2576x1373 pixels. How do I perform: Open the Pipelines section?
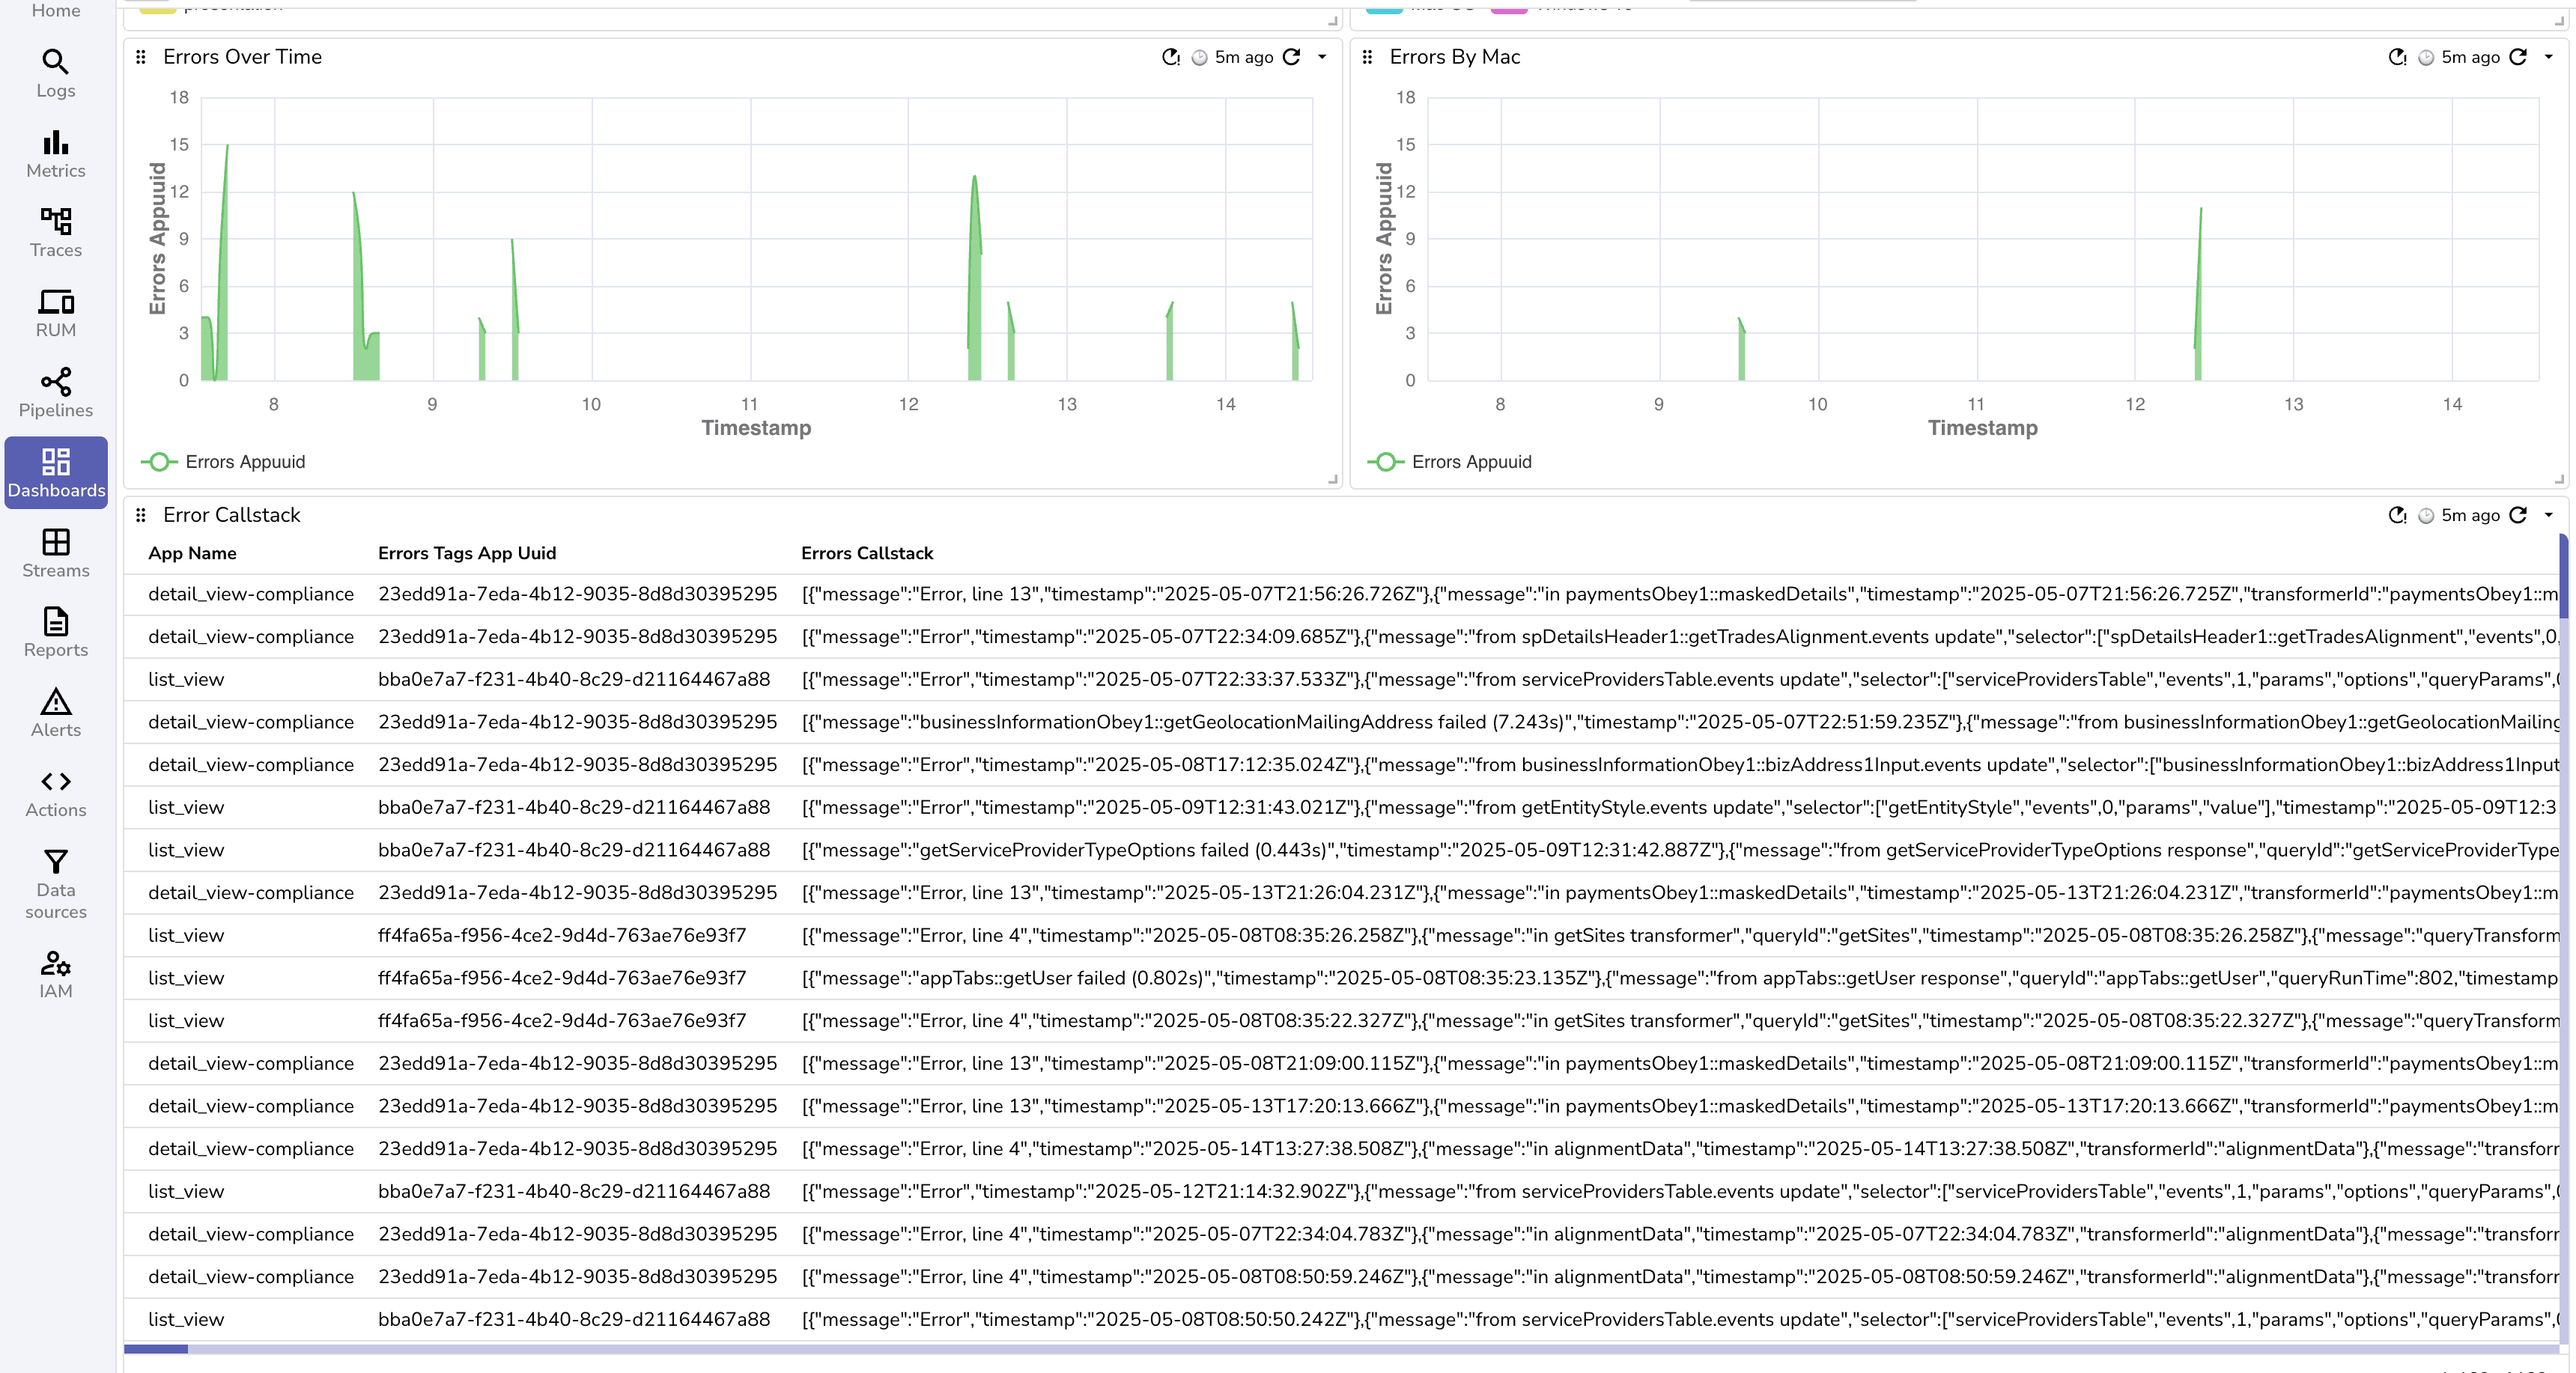[55, 390]
